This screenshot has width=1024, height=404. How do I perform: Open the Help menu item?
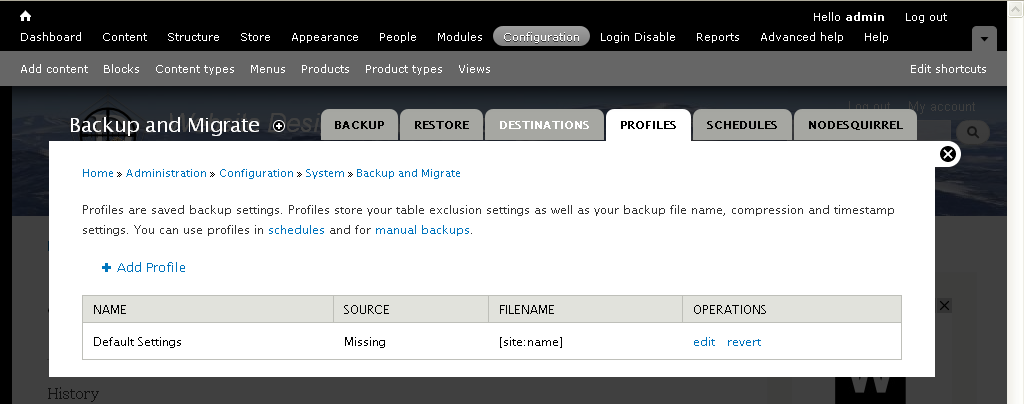click(876, 37)
